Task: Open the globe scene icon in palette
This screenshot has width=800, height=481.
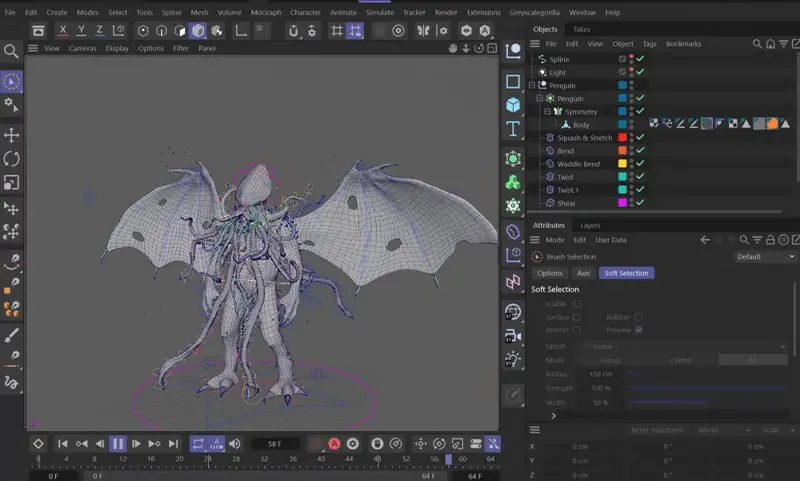Action: point(513,312)
